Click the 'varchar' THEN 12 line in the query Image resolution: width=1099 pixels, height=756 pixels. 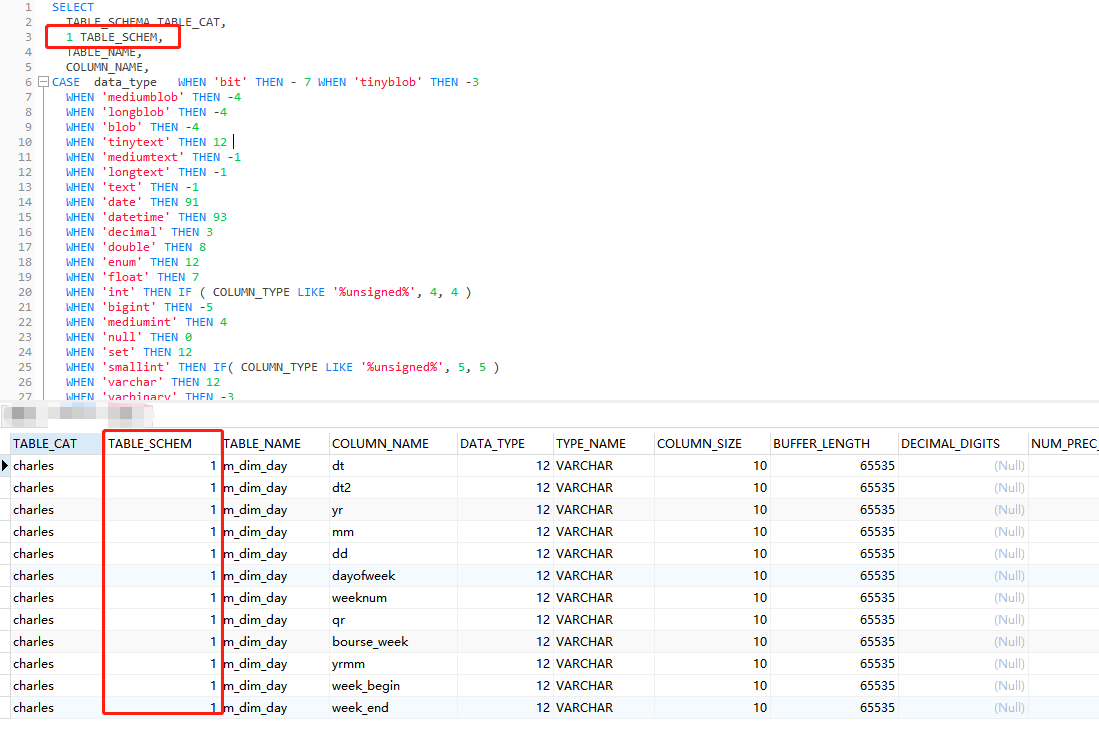pyautogui.click(x=143, y=381)
